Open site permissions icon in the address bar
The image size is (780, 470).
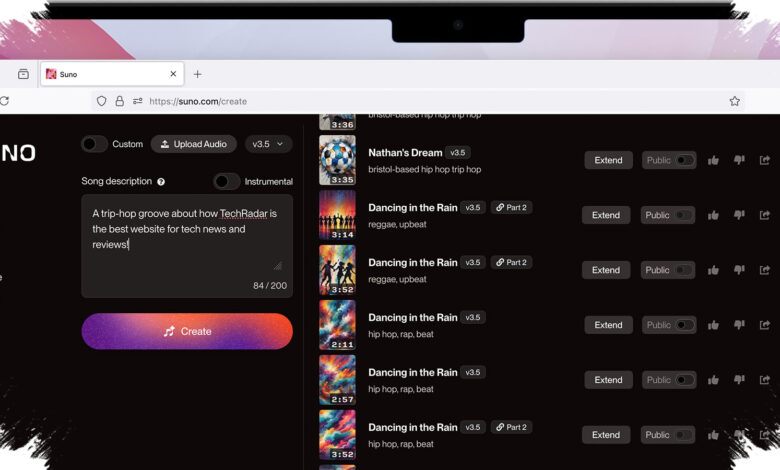(x=138, y=101)
